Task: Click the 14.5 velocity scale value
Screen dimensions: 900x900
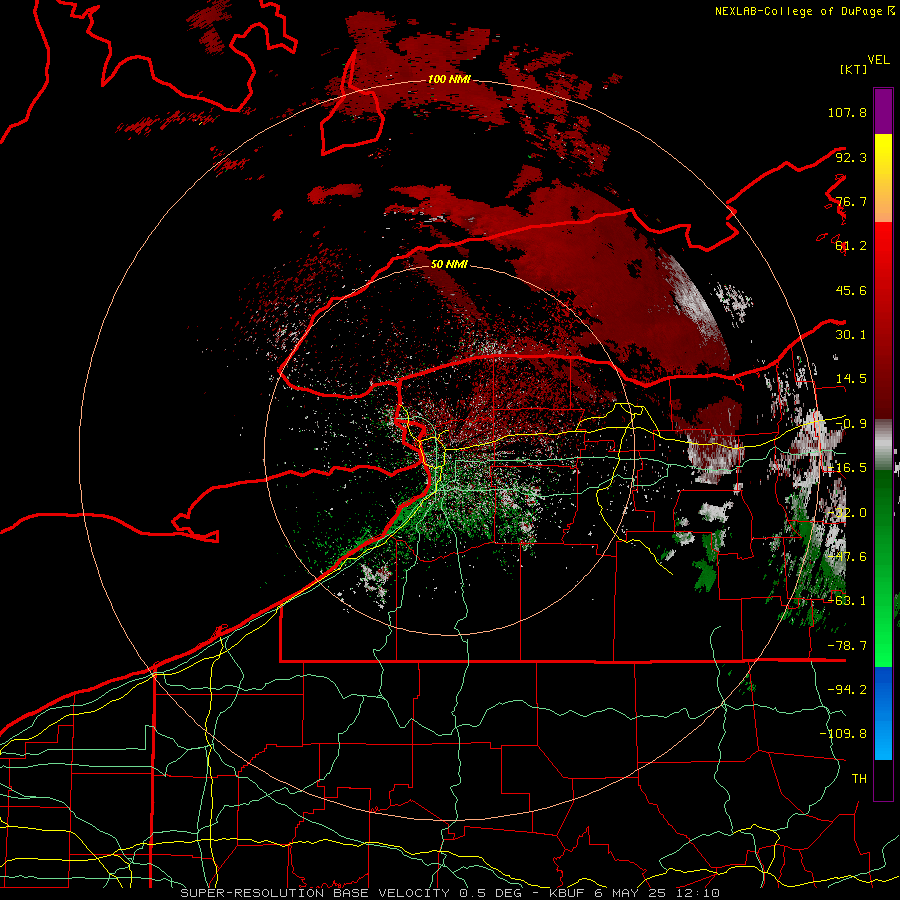Action: [x=851, y=379]
